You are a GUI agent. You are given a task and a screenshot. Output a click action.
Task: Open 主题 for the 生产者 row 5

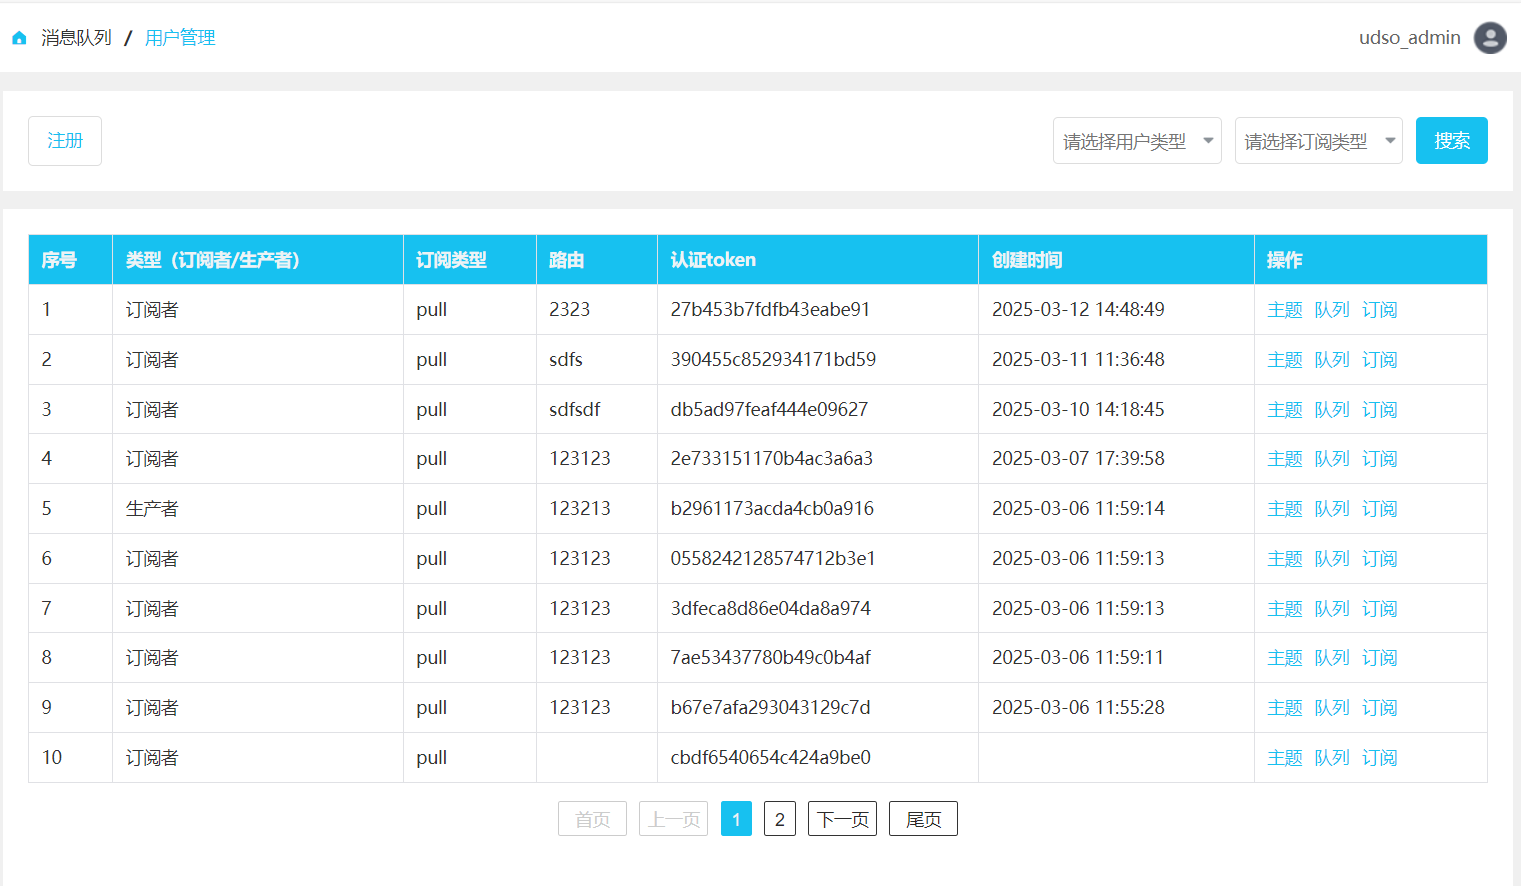pos(1284,509)
